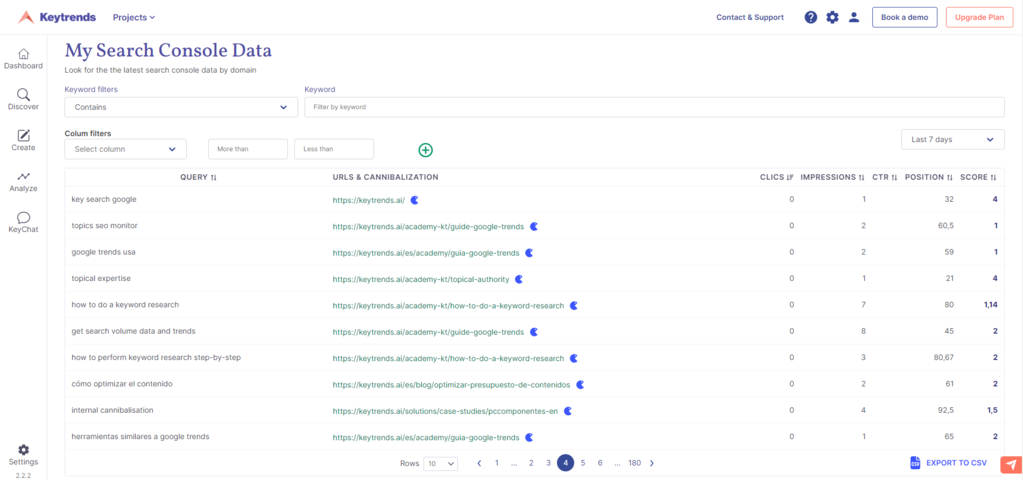Click the version number 2.2.2

click(23, 475)
